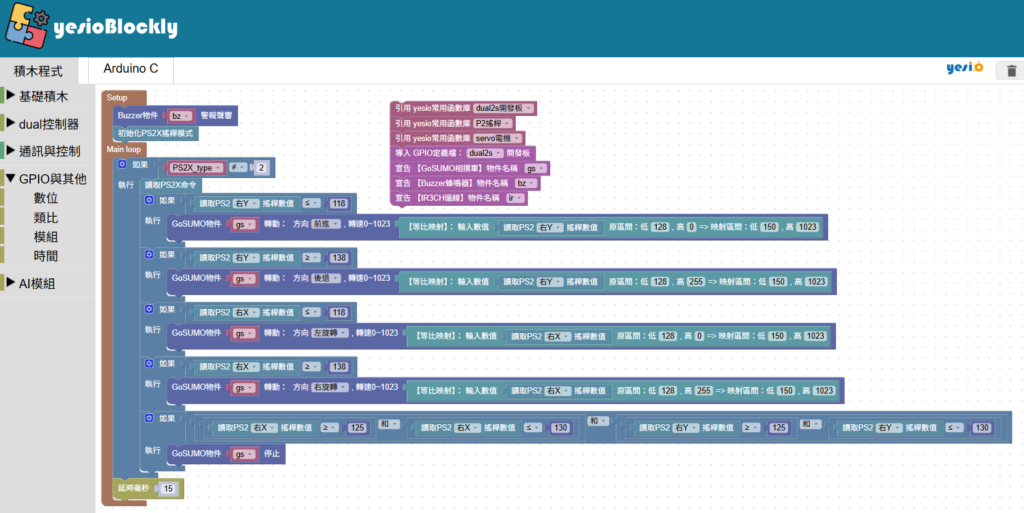Open gear icon on 右Y ≤ 118 if block
The height and width of the screenshot is (513, 1024).
coord(149,200)
